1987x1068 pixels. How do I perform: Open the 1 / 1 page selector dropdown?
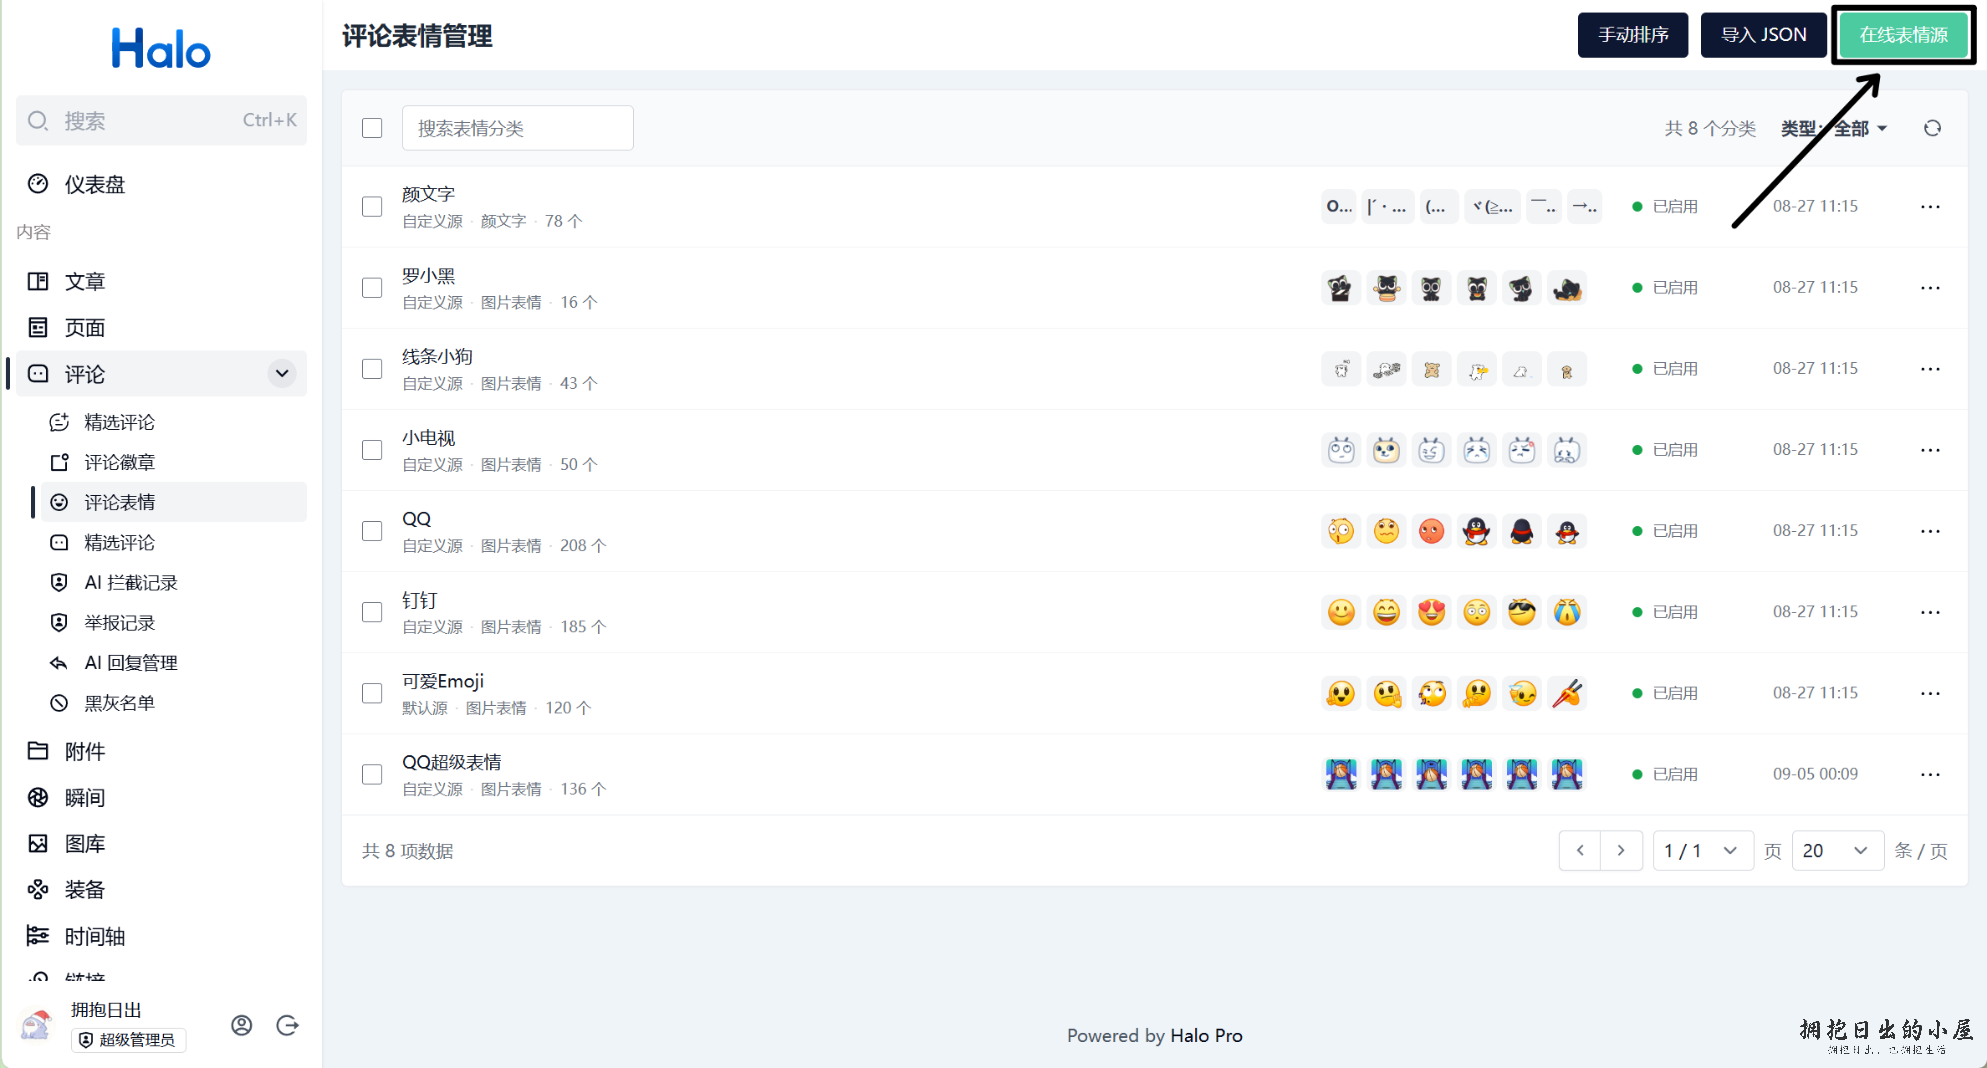1702,851
